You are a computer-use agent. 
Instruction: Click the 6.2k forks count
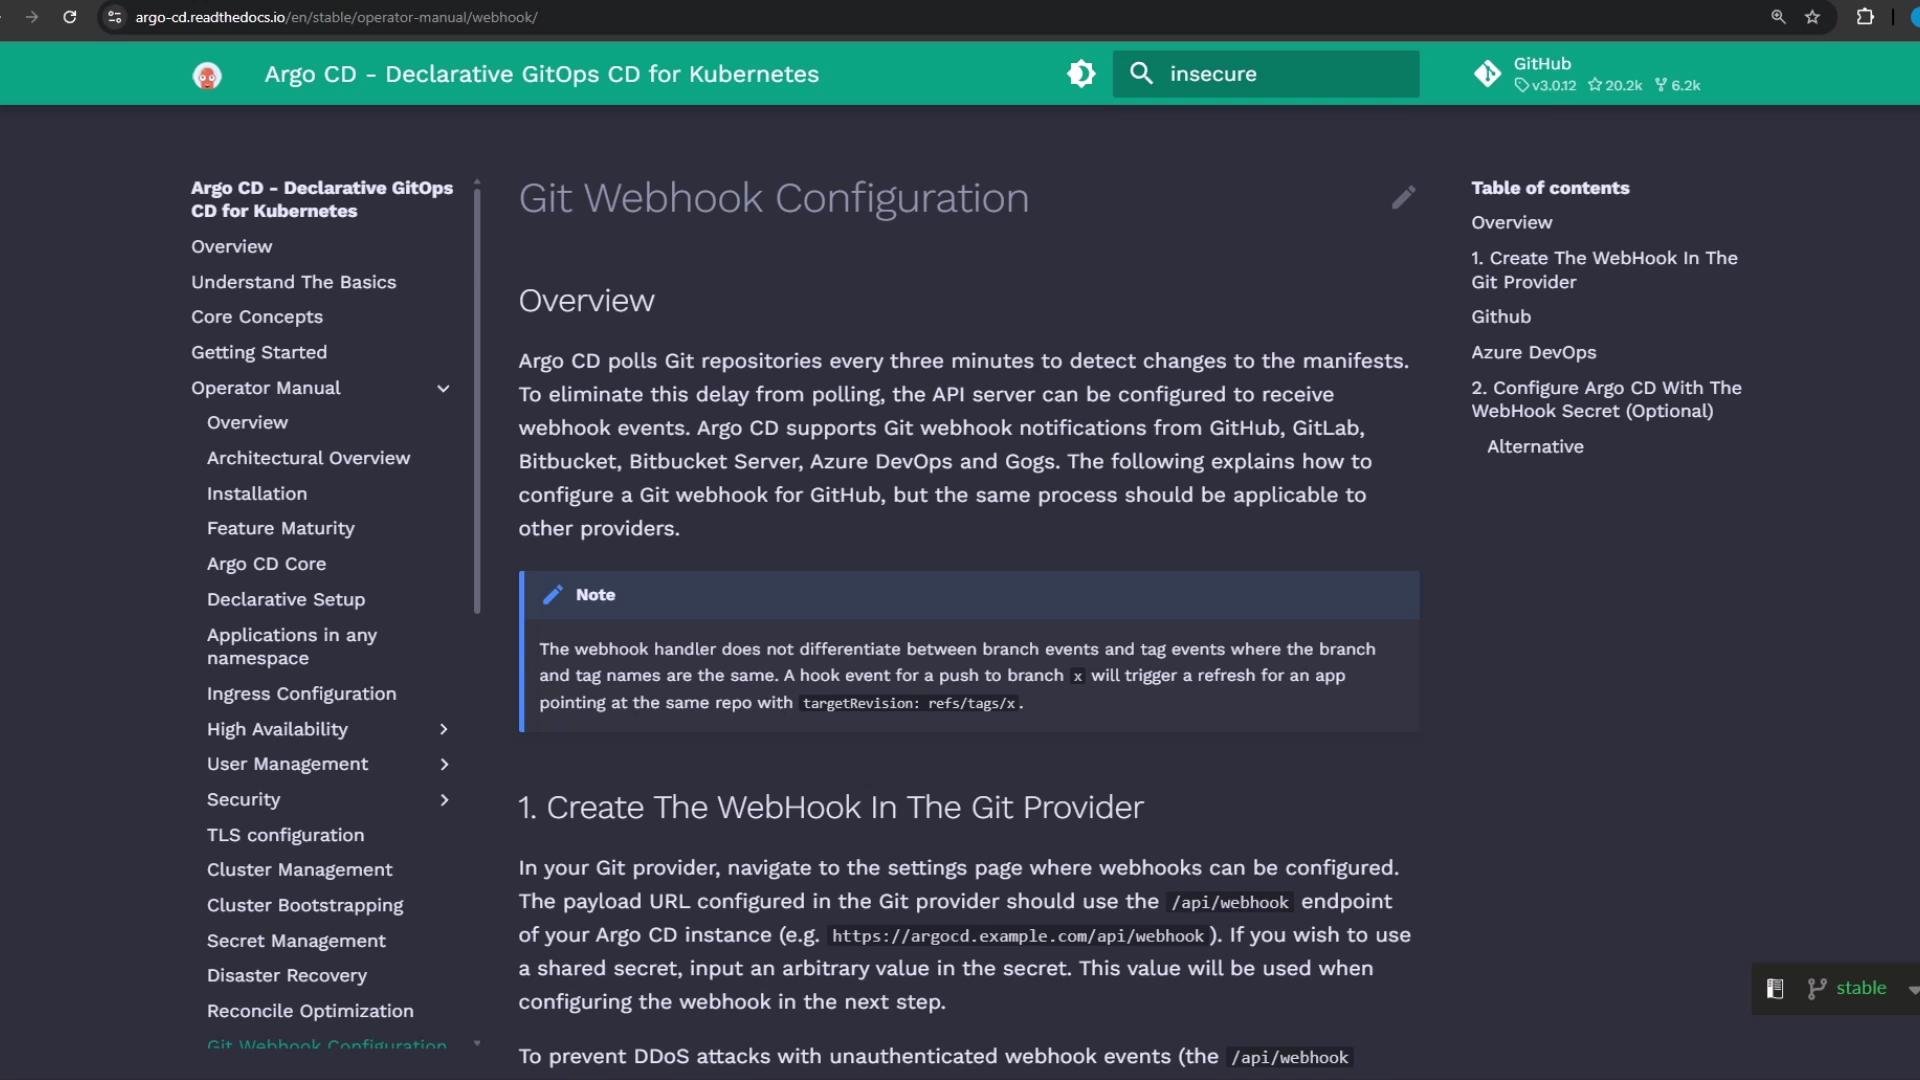pos(1677,86)
